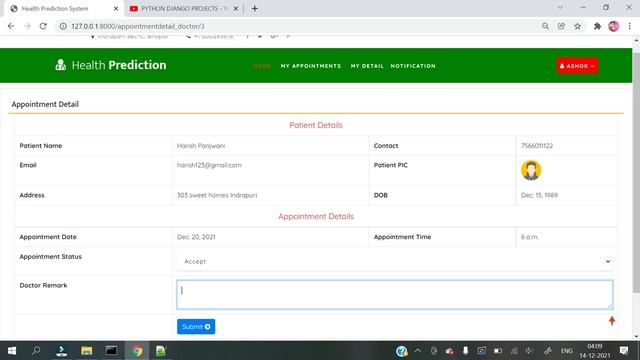Open the volume tray icon
640x360 pixels.
(530, 351)
